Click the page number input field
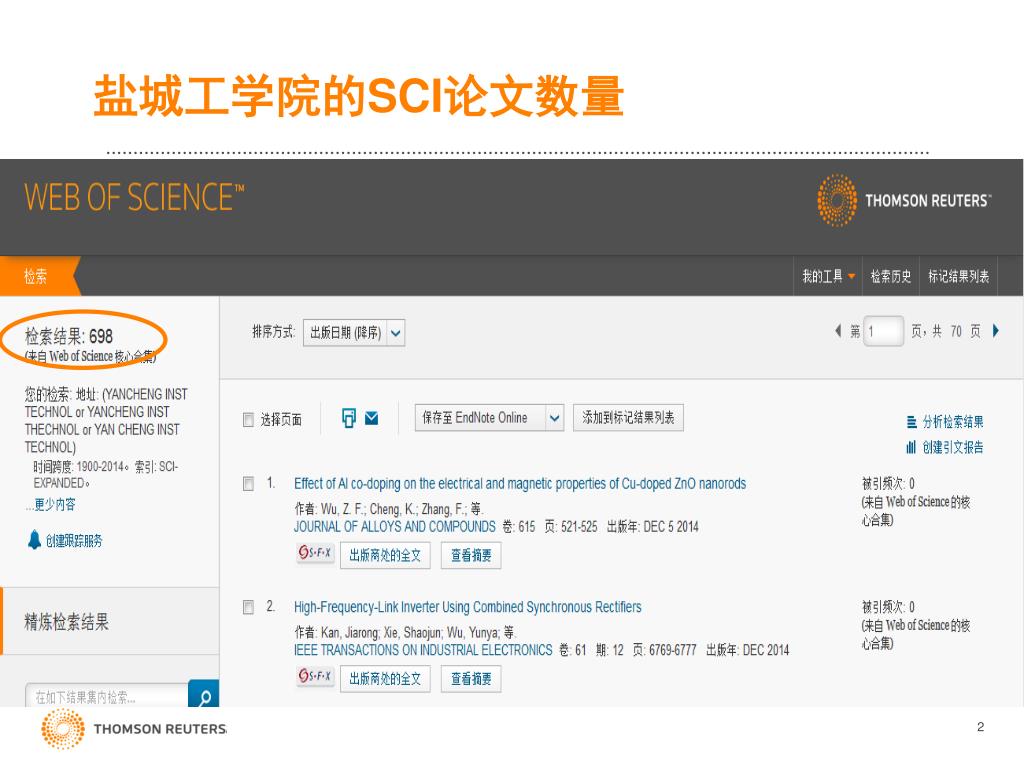The image size is (1024, 768). coord(884,331)
